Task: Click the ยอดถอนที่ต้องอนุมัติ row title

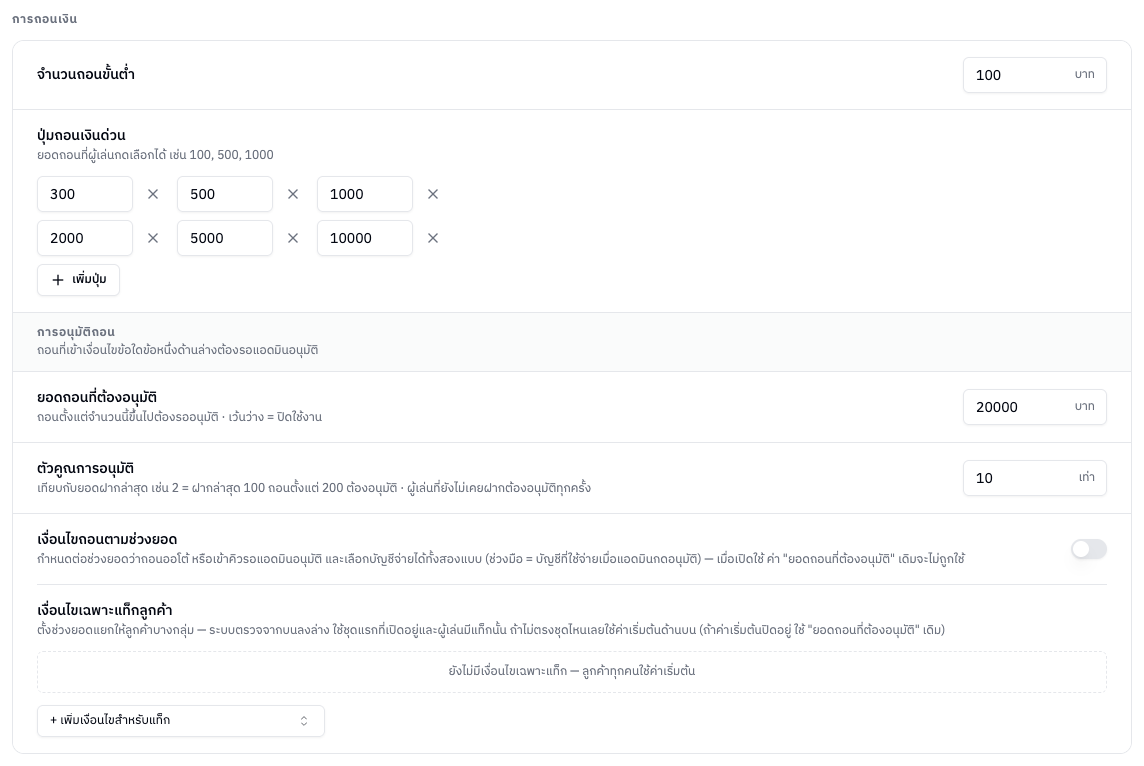Action: point(97,398)
